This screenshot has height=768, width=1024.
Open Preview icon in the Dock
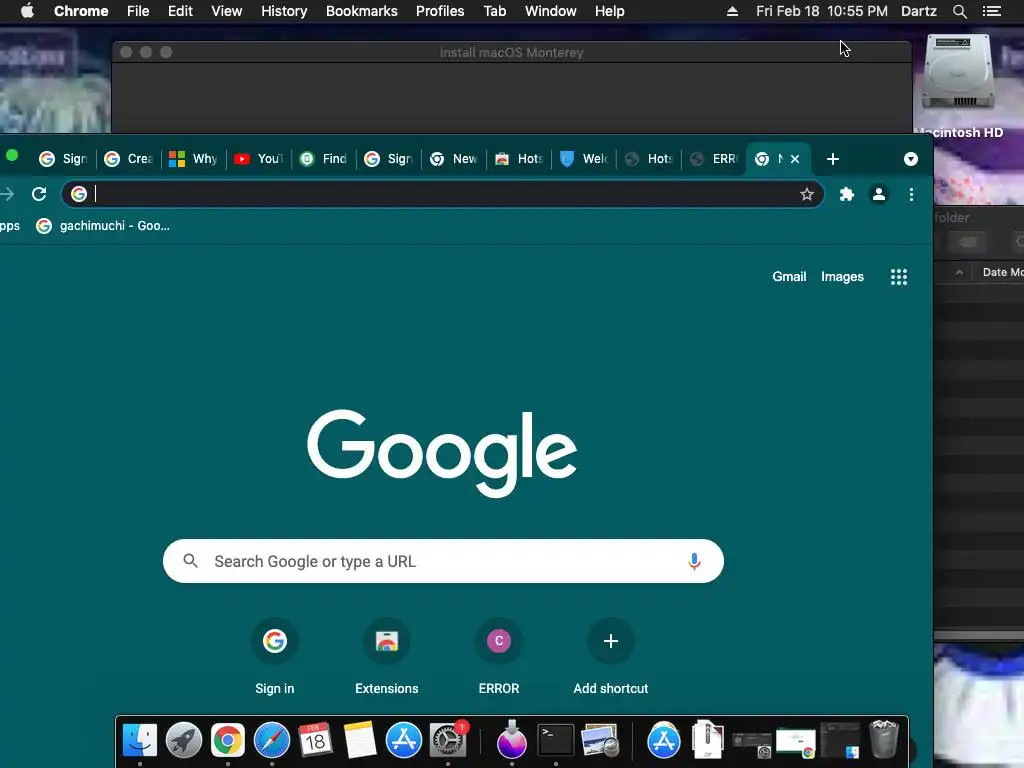(x=600, y=740)
